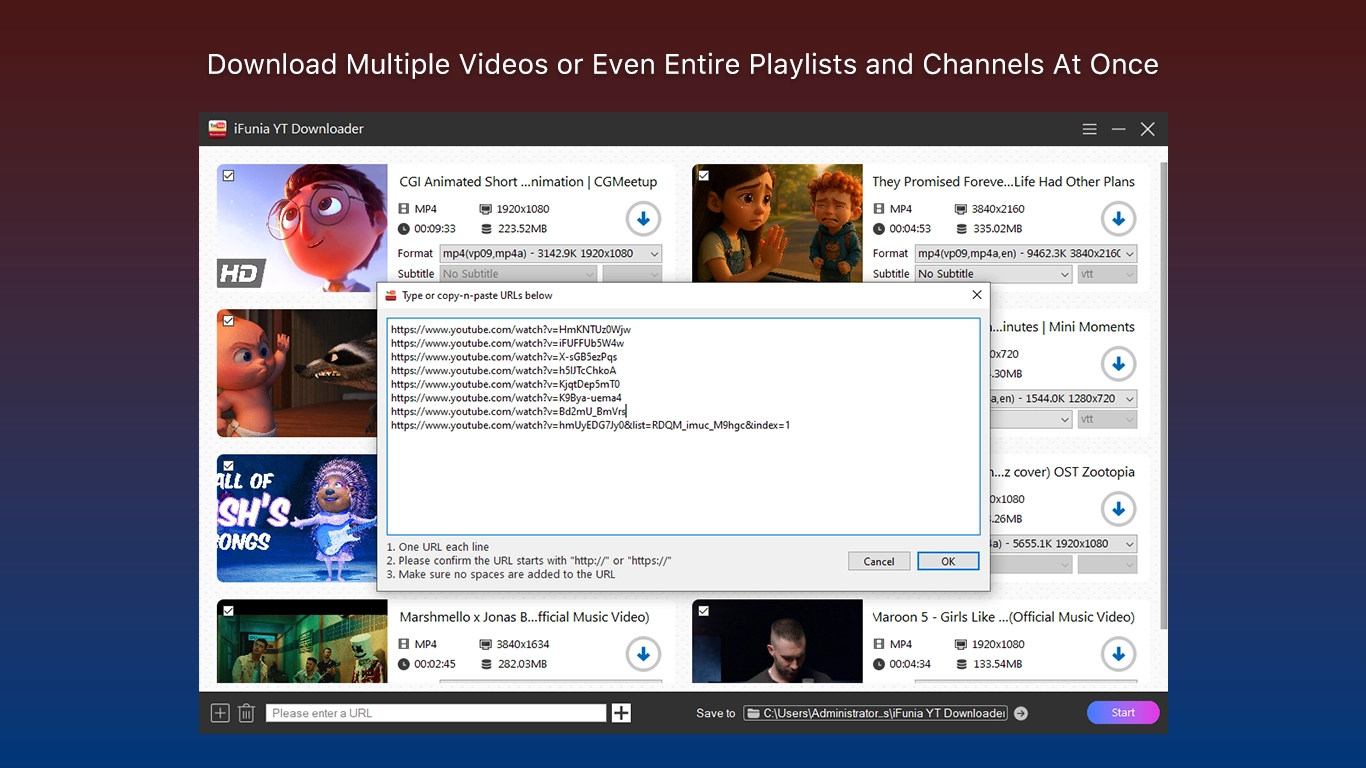Click the save path folder icon
Viewport: 1366px width, 768px height.
752,713
